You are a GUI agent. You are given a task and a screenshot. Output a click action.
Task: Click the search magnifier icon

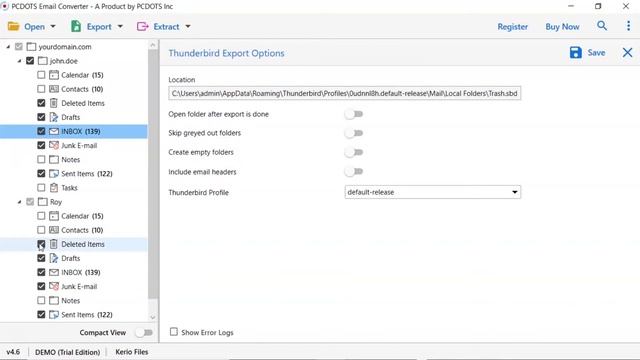pos(602,26)
